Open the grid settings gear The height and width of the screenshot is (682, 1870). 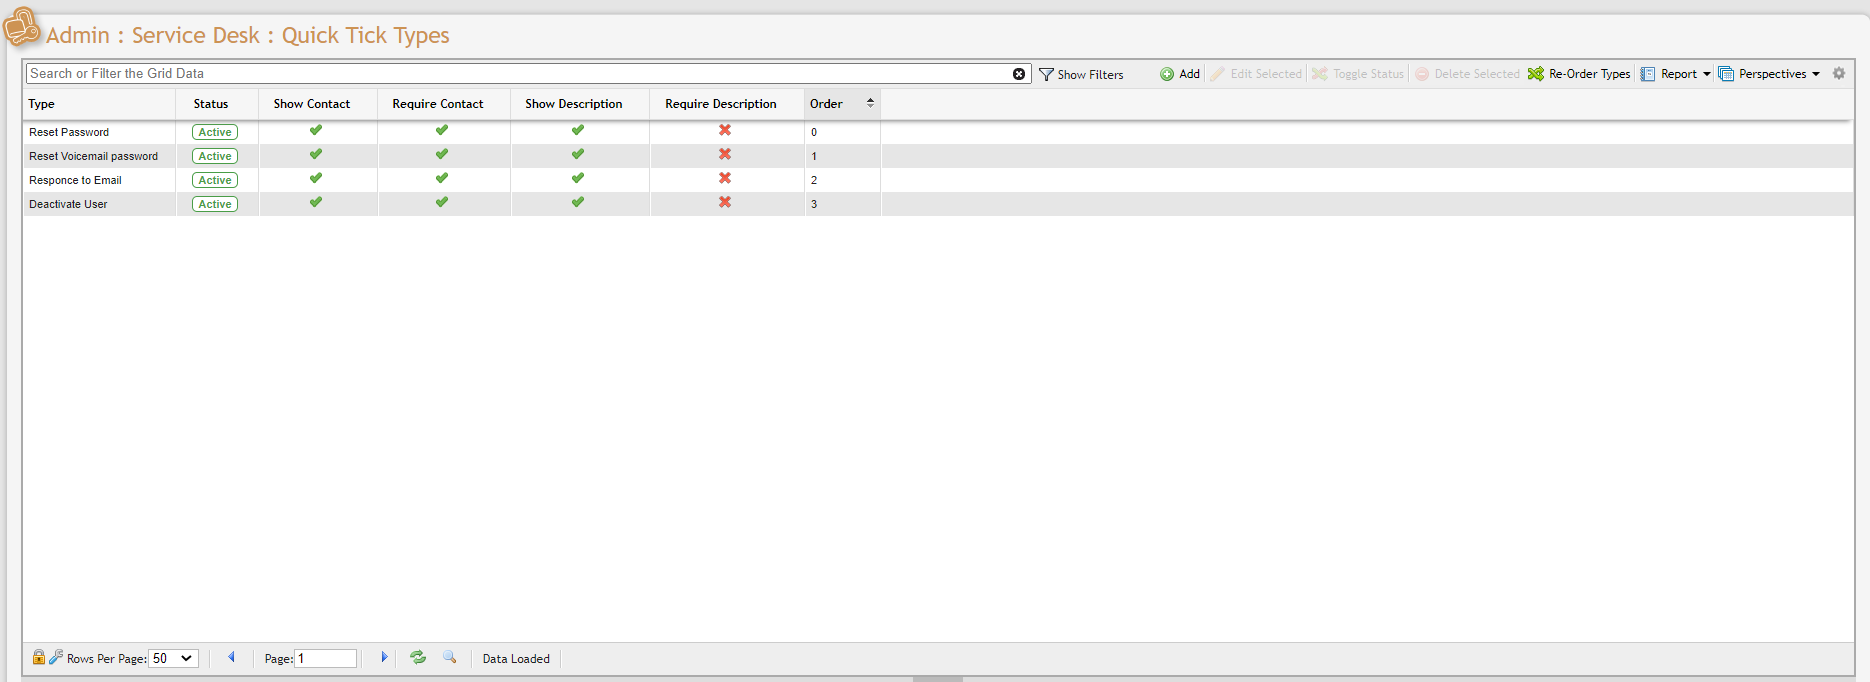click(x=1838, y=73)
